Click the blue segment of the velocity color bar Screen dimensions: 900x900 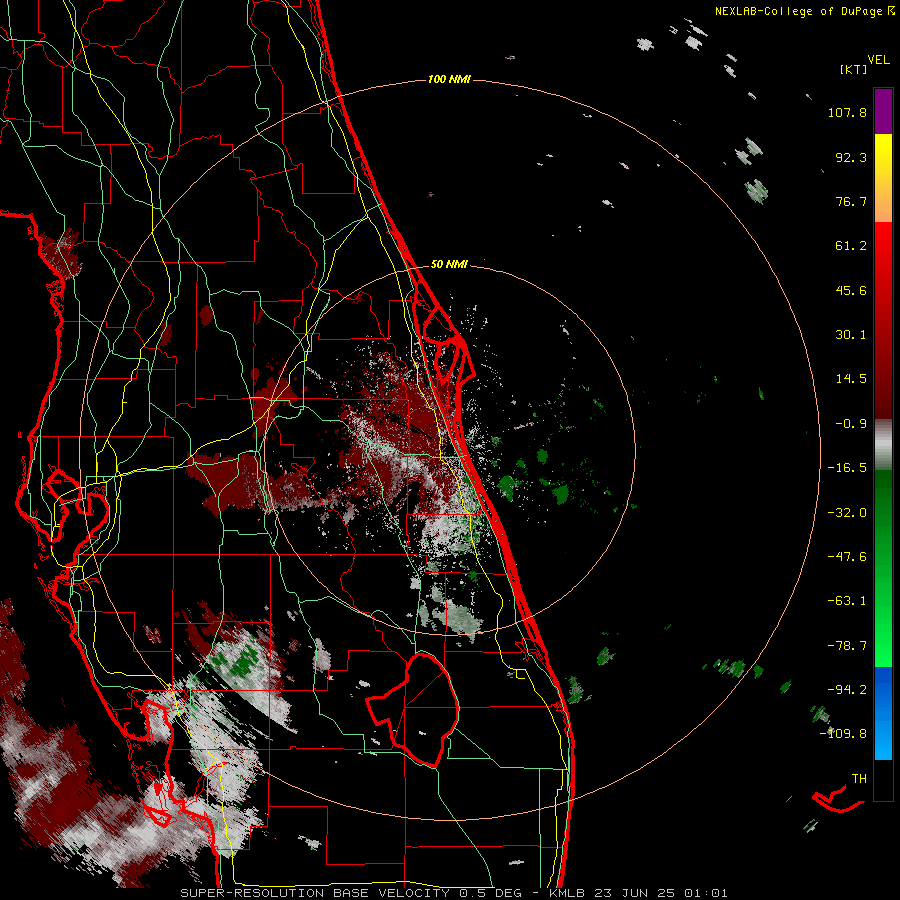[883, 713]
